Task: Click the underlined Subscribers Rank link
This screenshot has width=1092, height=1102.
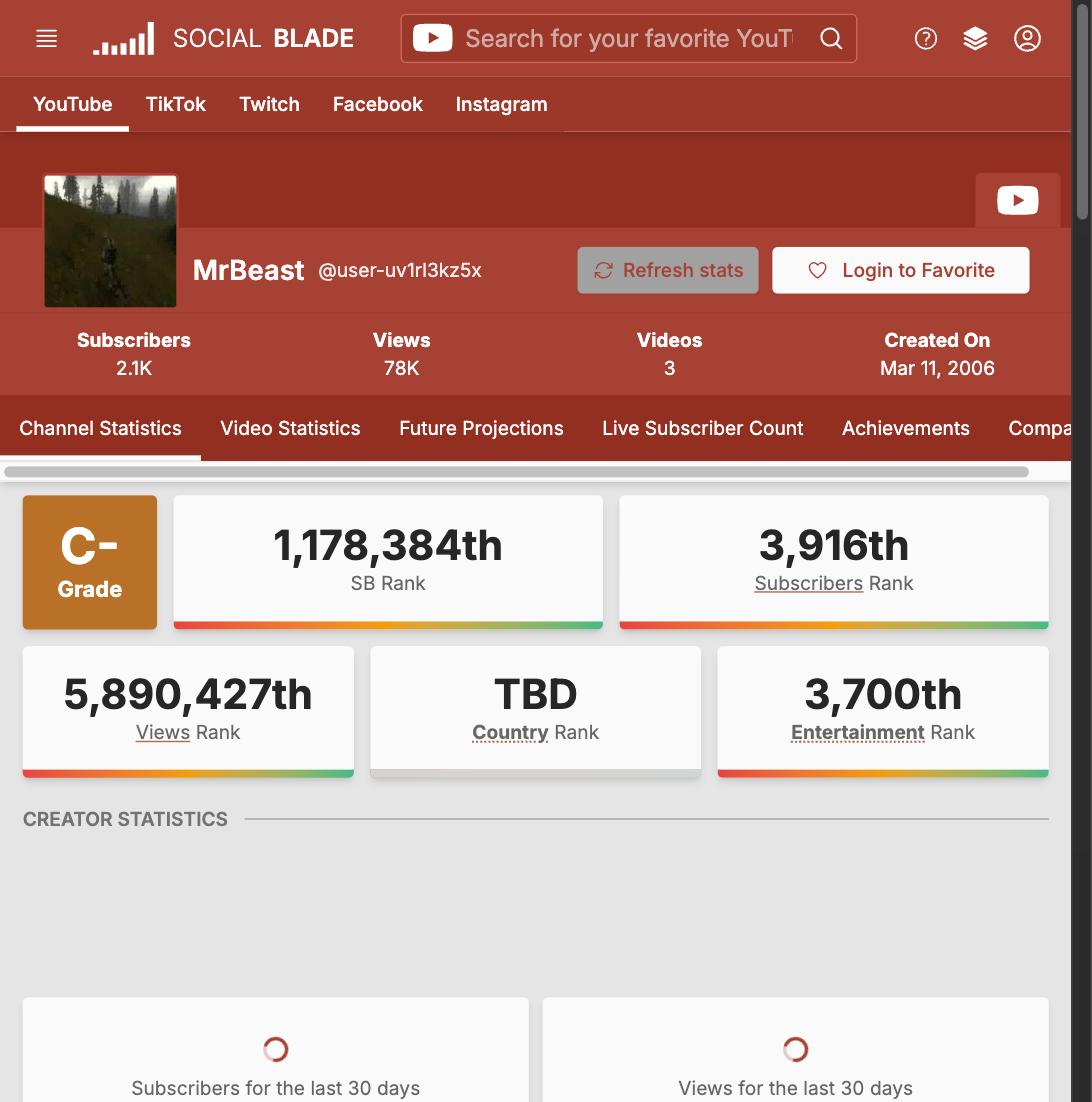Action: coord(808,583)
